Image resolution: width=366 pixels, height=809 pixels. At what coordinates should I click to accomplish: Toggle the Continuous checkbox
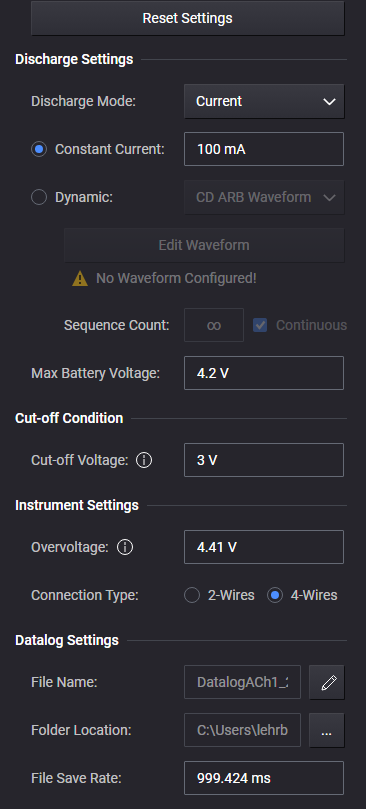(x=260, y=325)
